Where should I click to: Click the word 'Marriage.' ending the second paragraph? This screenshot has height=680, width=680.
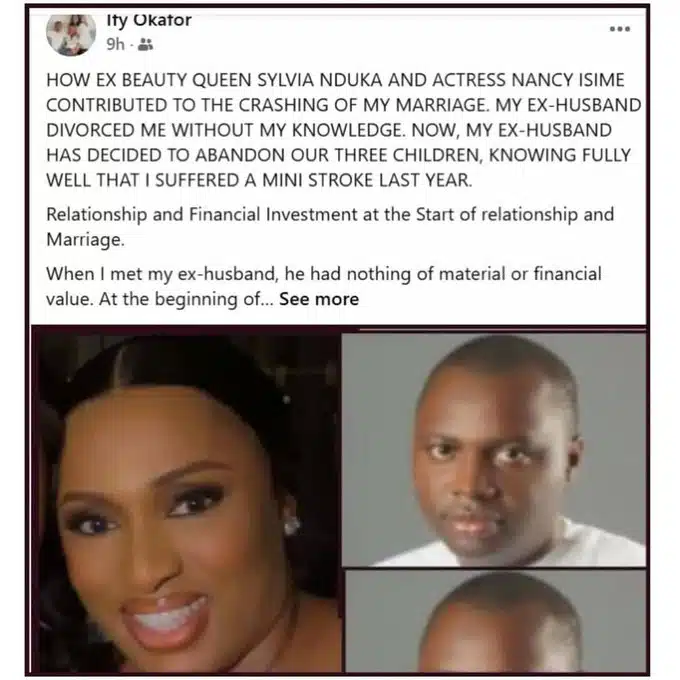[x=85, y=239]
